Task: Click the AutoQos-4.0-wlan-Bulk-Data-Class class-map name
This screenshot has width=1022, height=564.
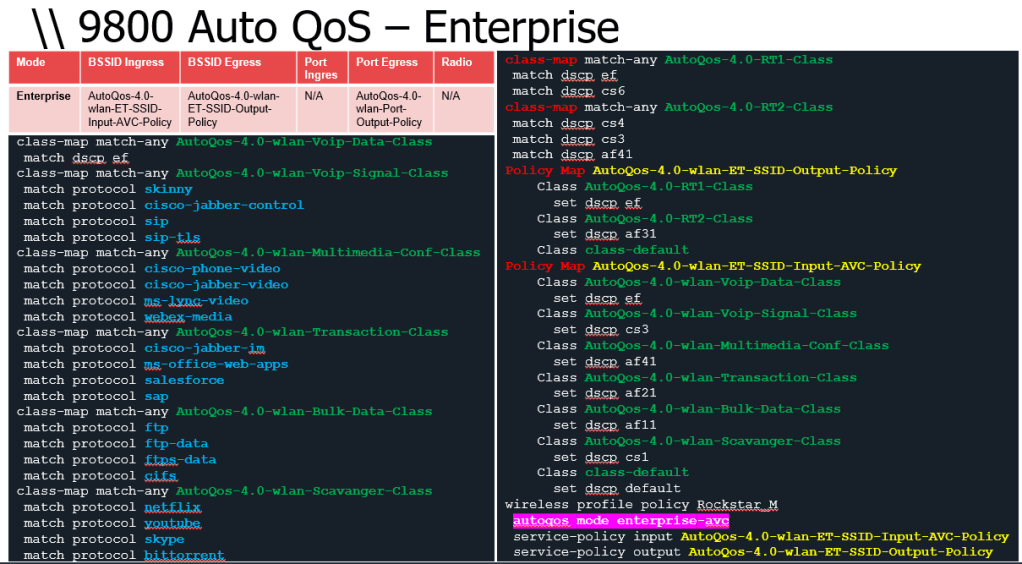Action: click(304, 411)
